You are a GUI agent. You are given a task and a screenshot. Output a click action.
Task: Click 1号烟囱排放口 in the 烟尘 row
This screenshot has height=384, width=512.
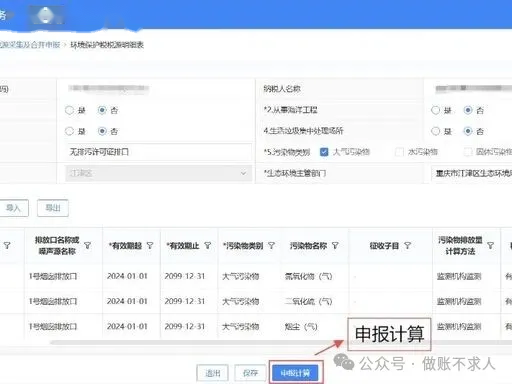(x=53, y=327)
